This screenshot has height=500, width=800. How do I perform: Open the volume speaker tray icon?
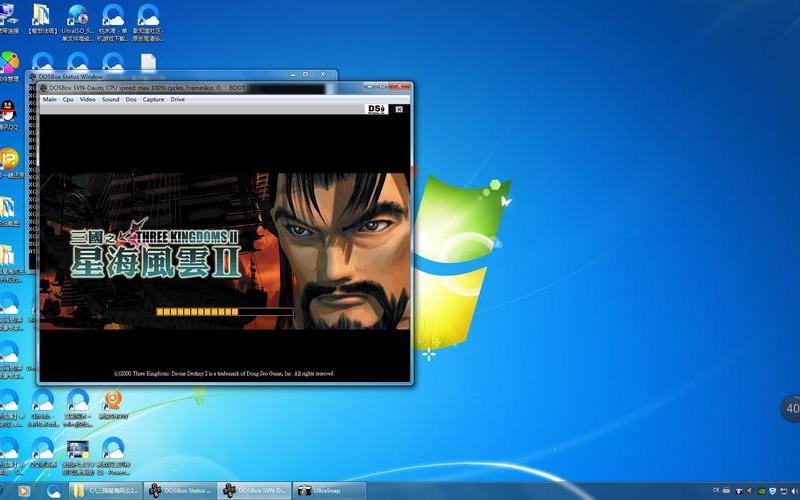pyautogui.click(x=794, y=491)
